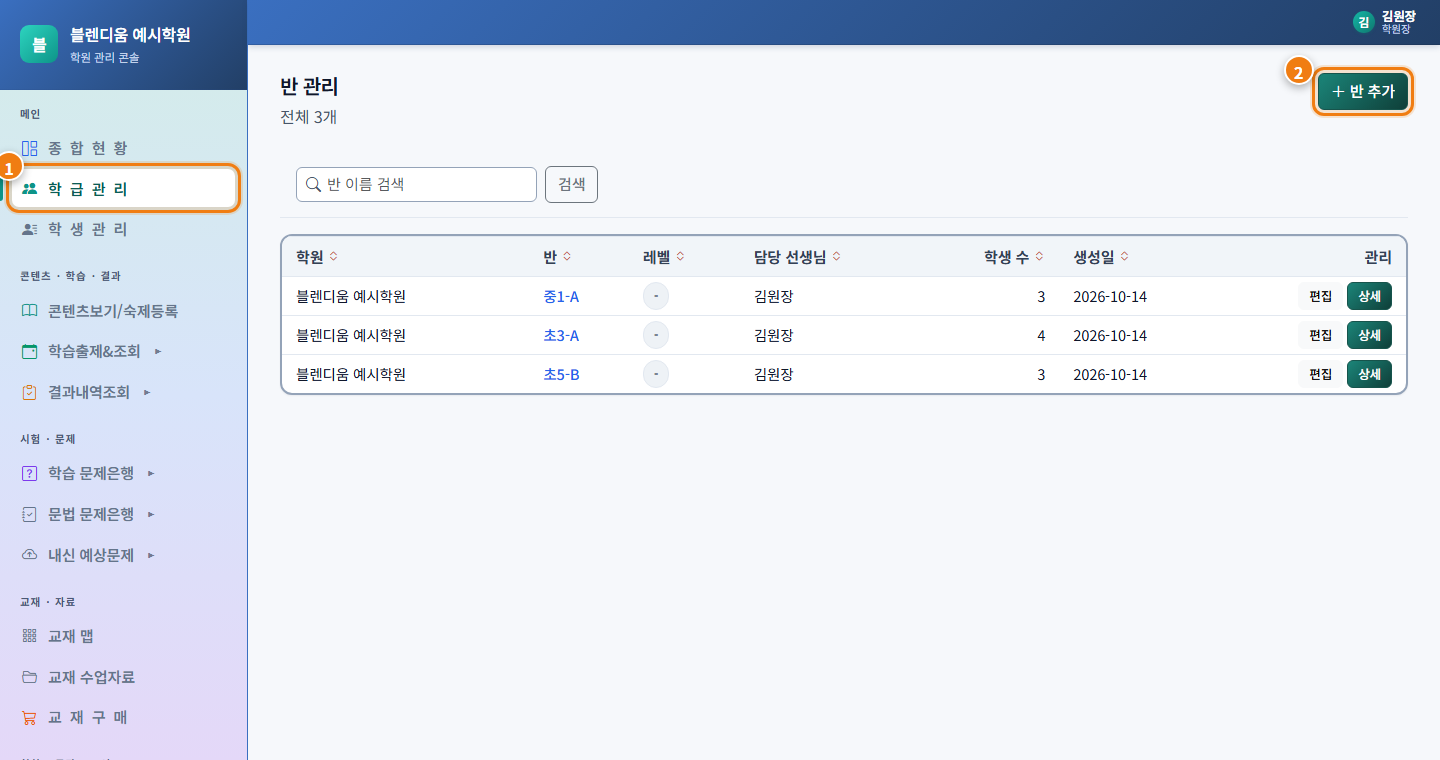
Task: Focus the 반 이름 검색 input field
Action: click(x=416, y=184)
